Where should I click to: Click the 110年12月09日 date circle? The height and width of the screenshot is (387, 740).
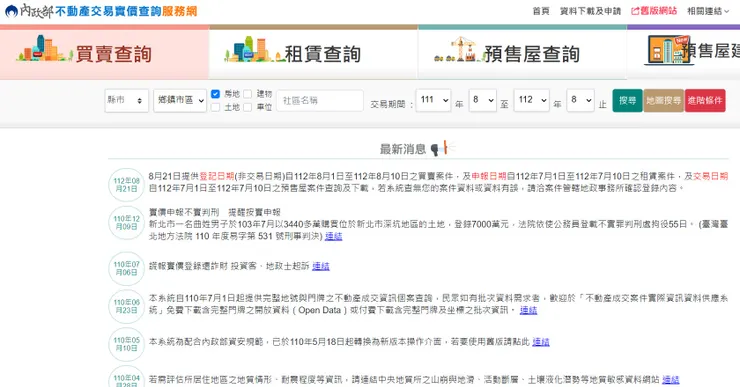126,223
